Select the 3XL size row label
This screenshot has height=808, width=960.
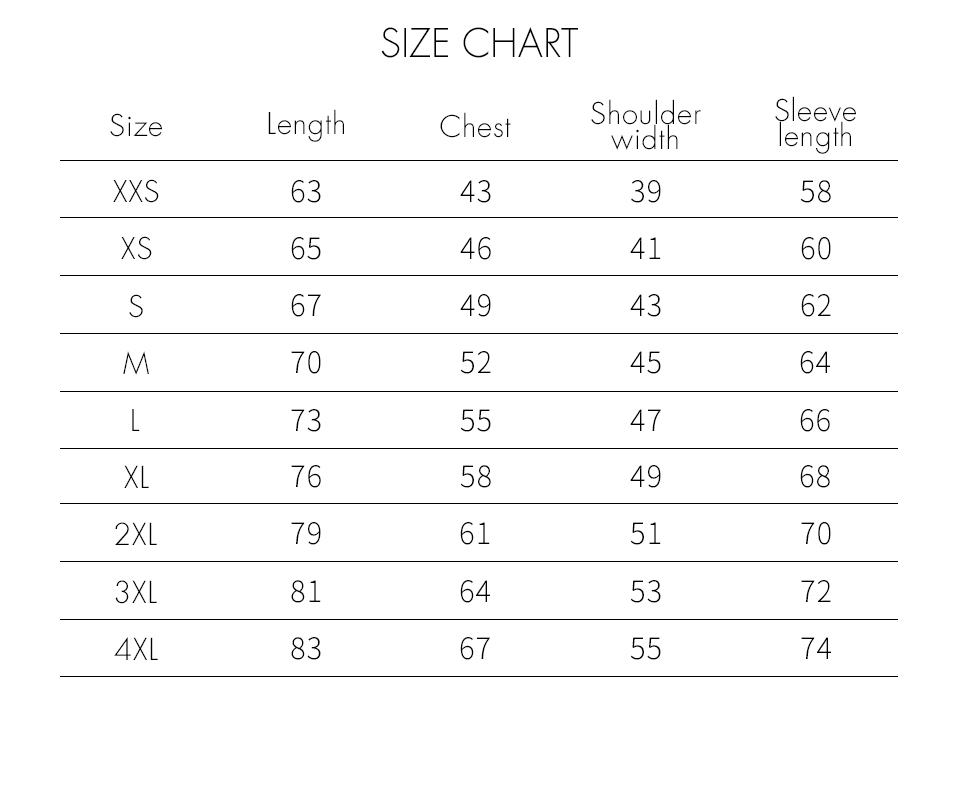click(136, 593)
